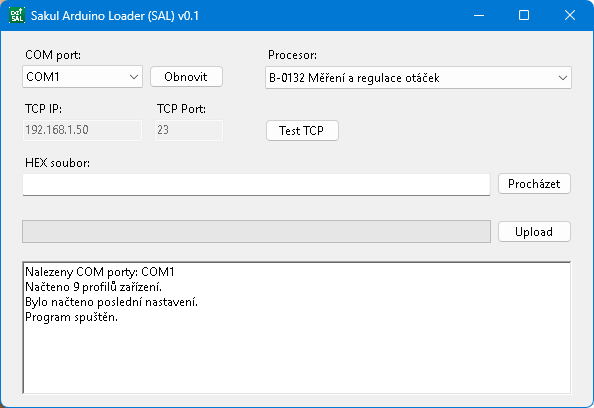Viewport: 594px width, 408px height.
Task: Click log line 'Nalezeny COM porty: COM1'
Action: (x=100, y=272)
